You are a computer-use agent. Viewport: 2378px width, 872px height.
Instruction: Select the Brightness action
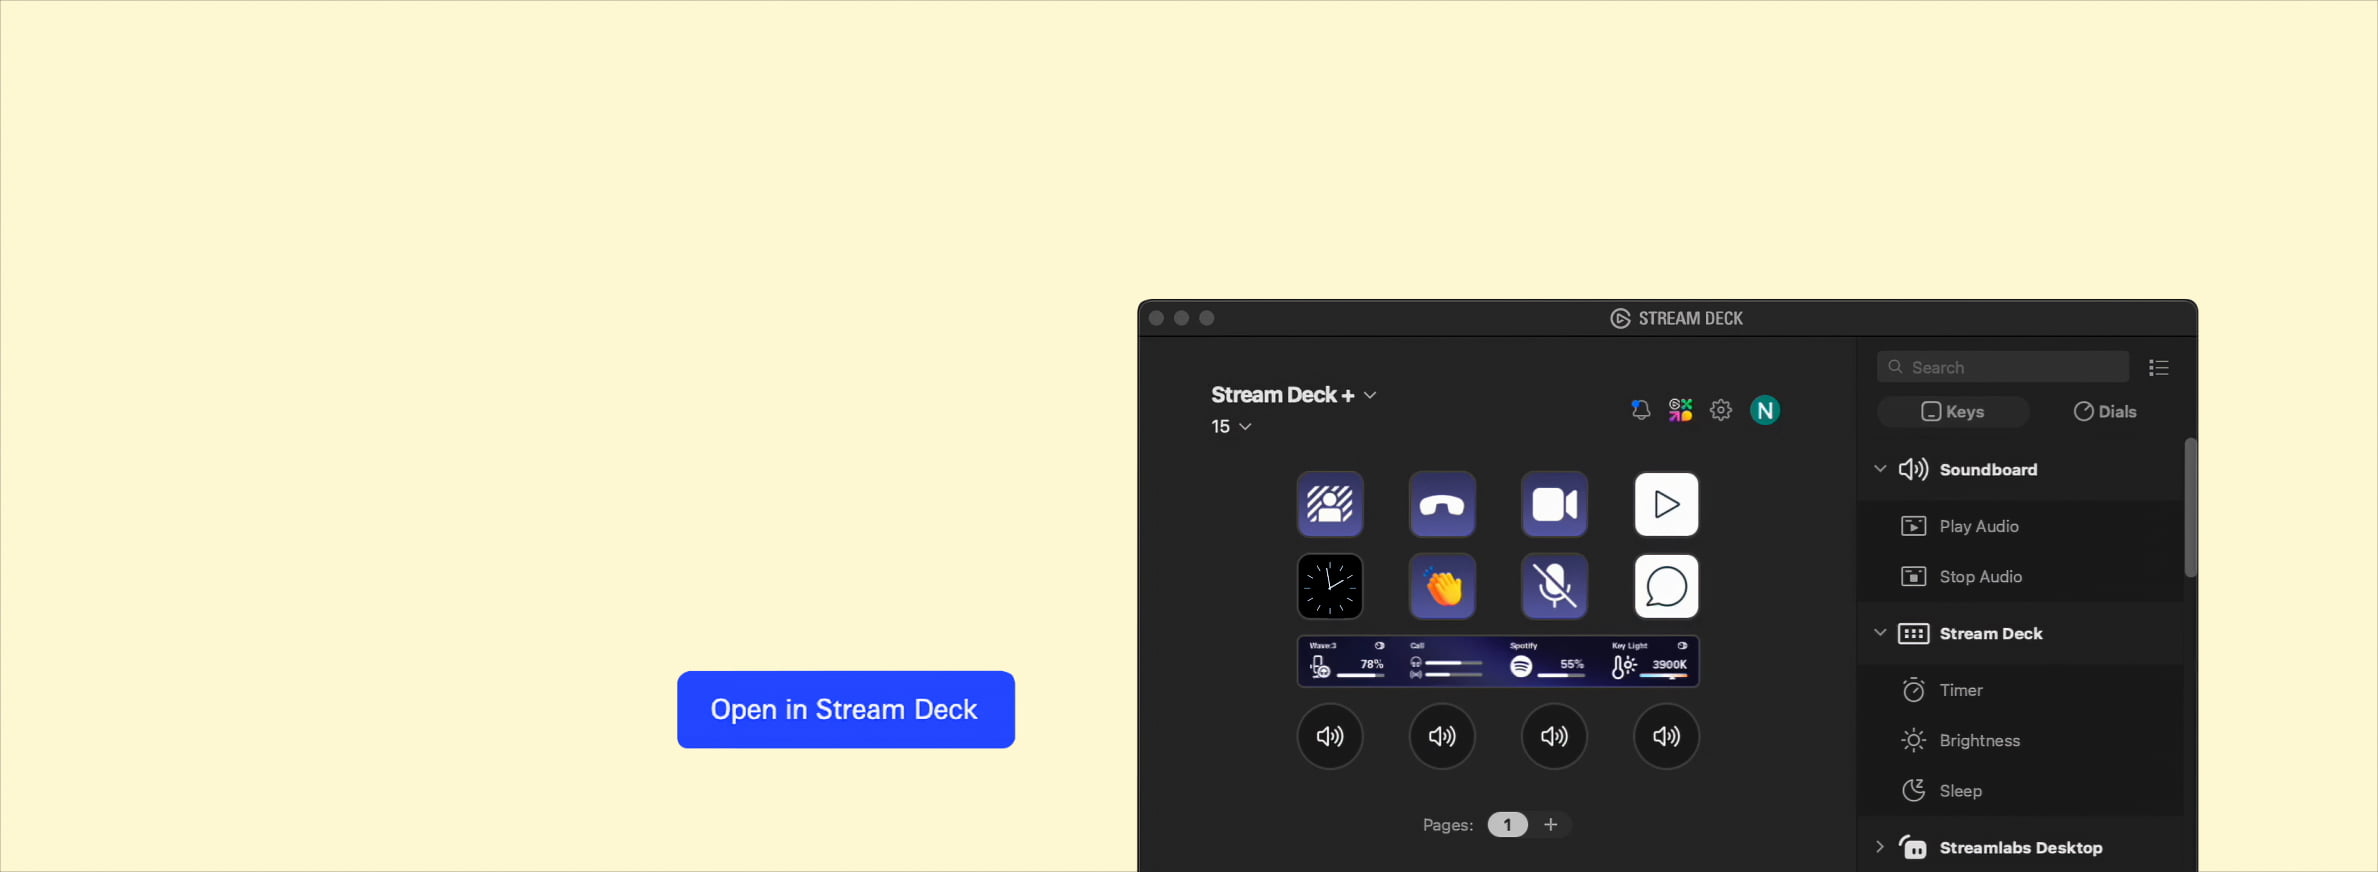click(x=2020, y=740)
